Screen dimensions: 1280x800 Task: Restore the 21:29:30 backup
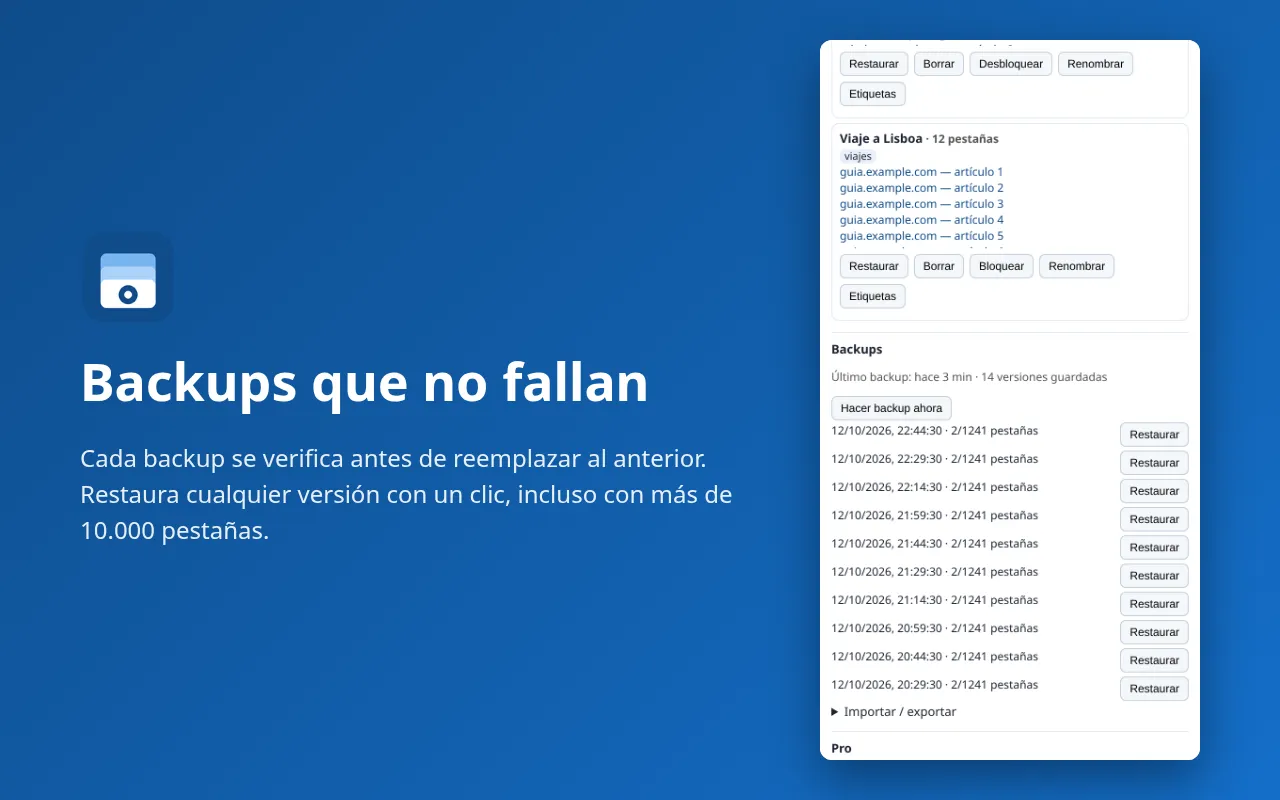1154,576
